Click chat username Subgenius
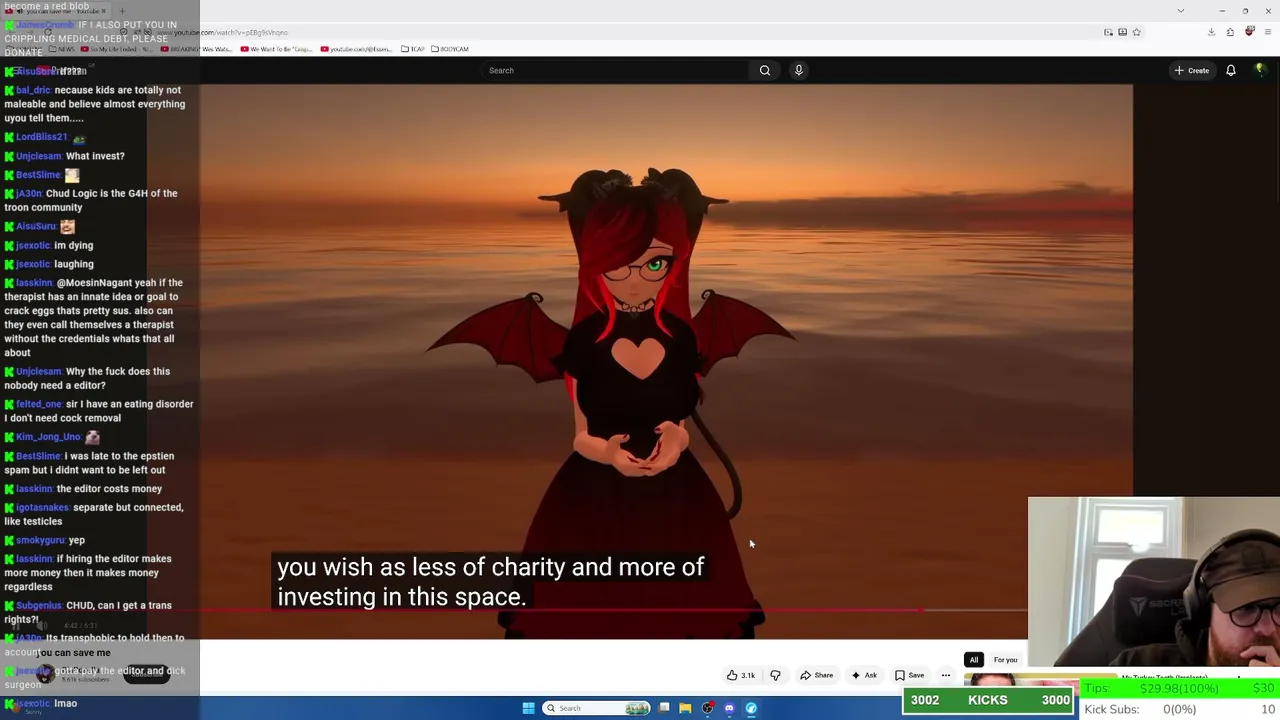Viewport: 1280px width, 720px height. coord(39,606)
